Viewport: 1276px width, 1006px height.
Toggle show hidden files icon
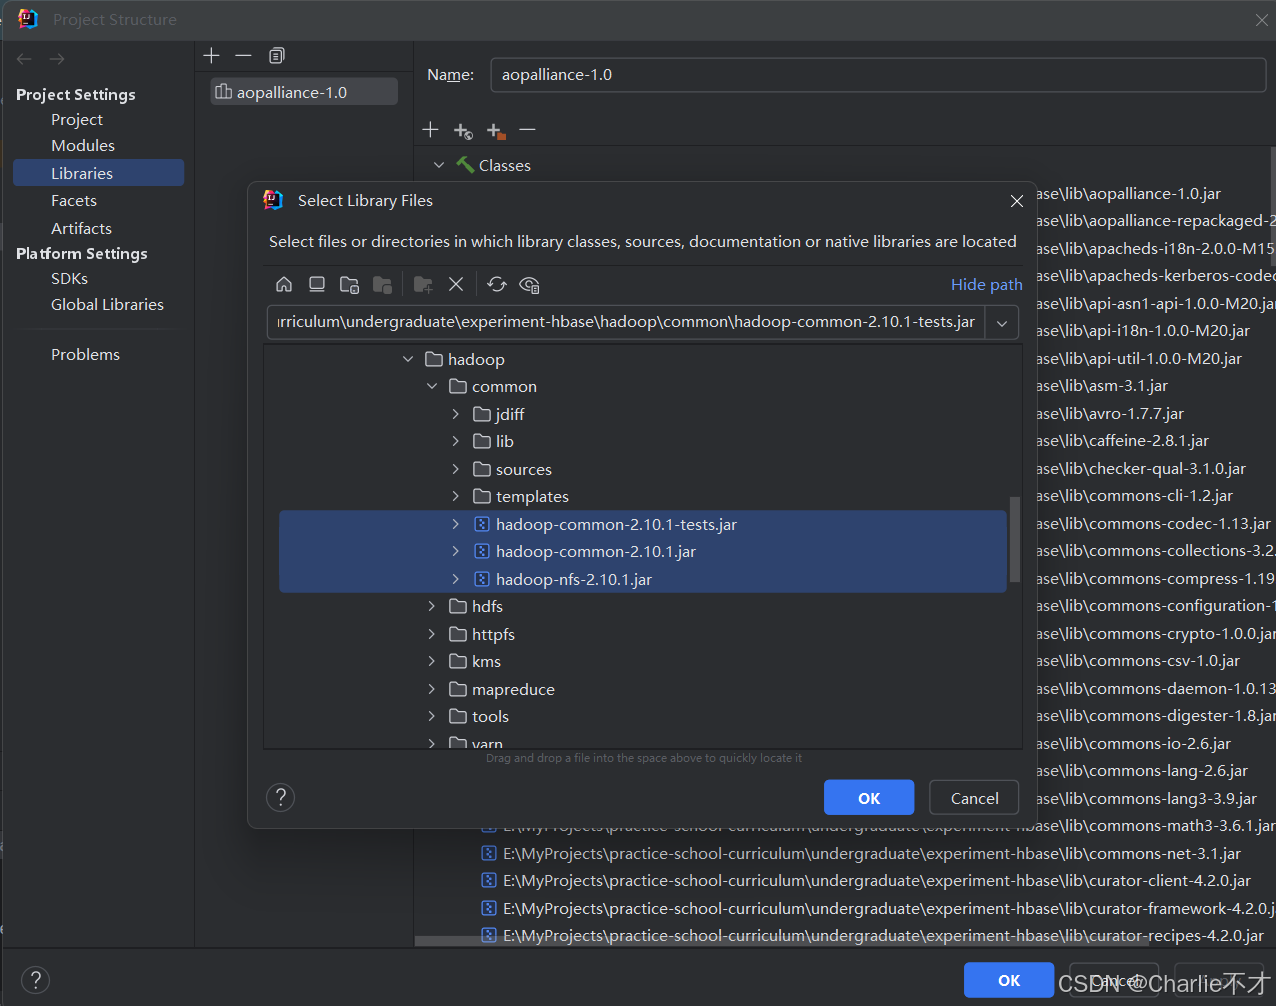click(530, 285)
